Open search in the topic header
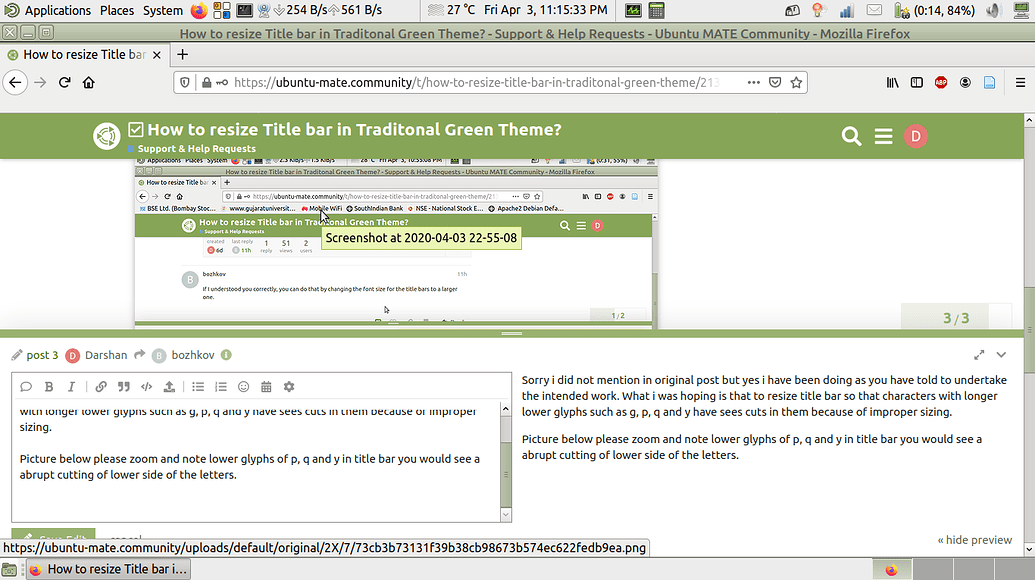The image size is (1035, 580). 851,136
